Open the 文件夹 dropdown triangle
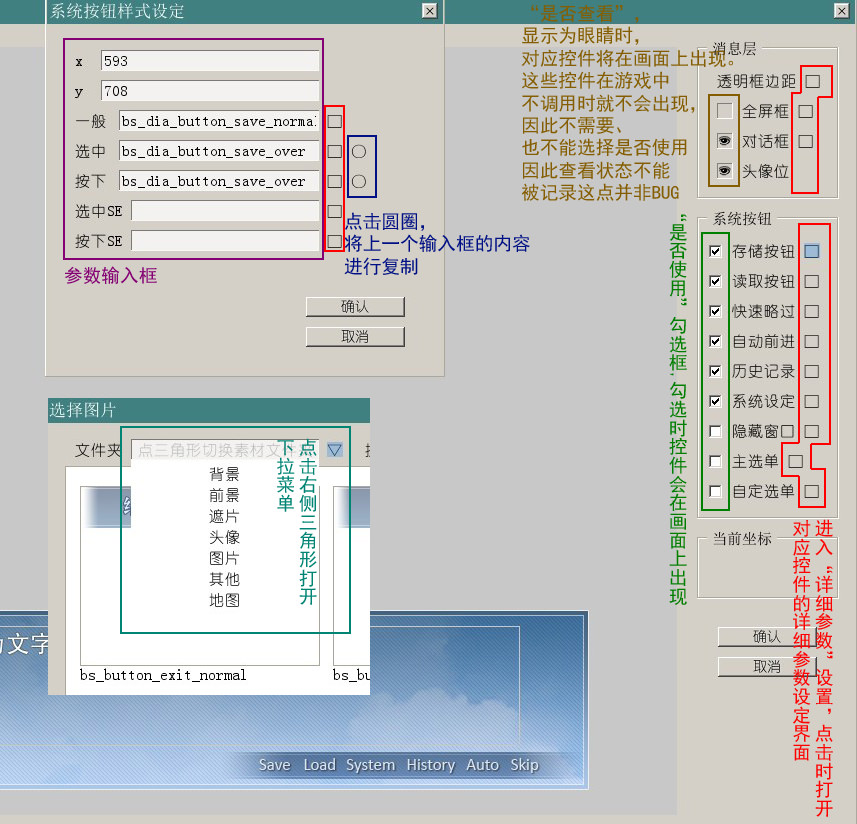 pos(334,450)
